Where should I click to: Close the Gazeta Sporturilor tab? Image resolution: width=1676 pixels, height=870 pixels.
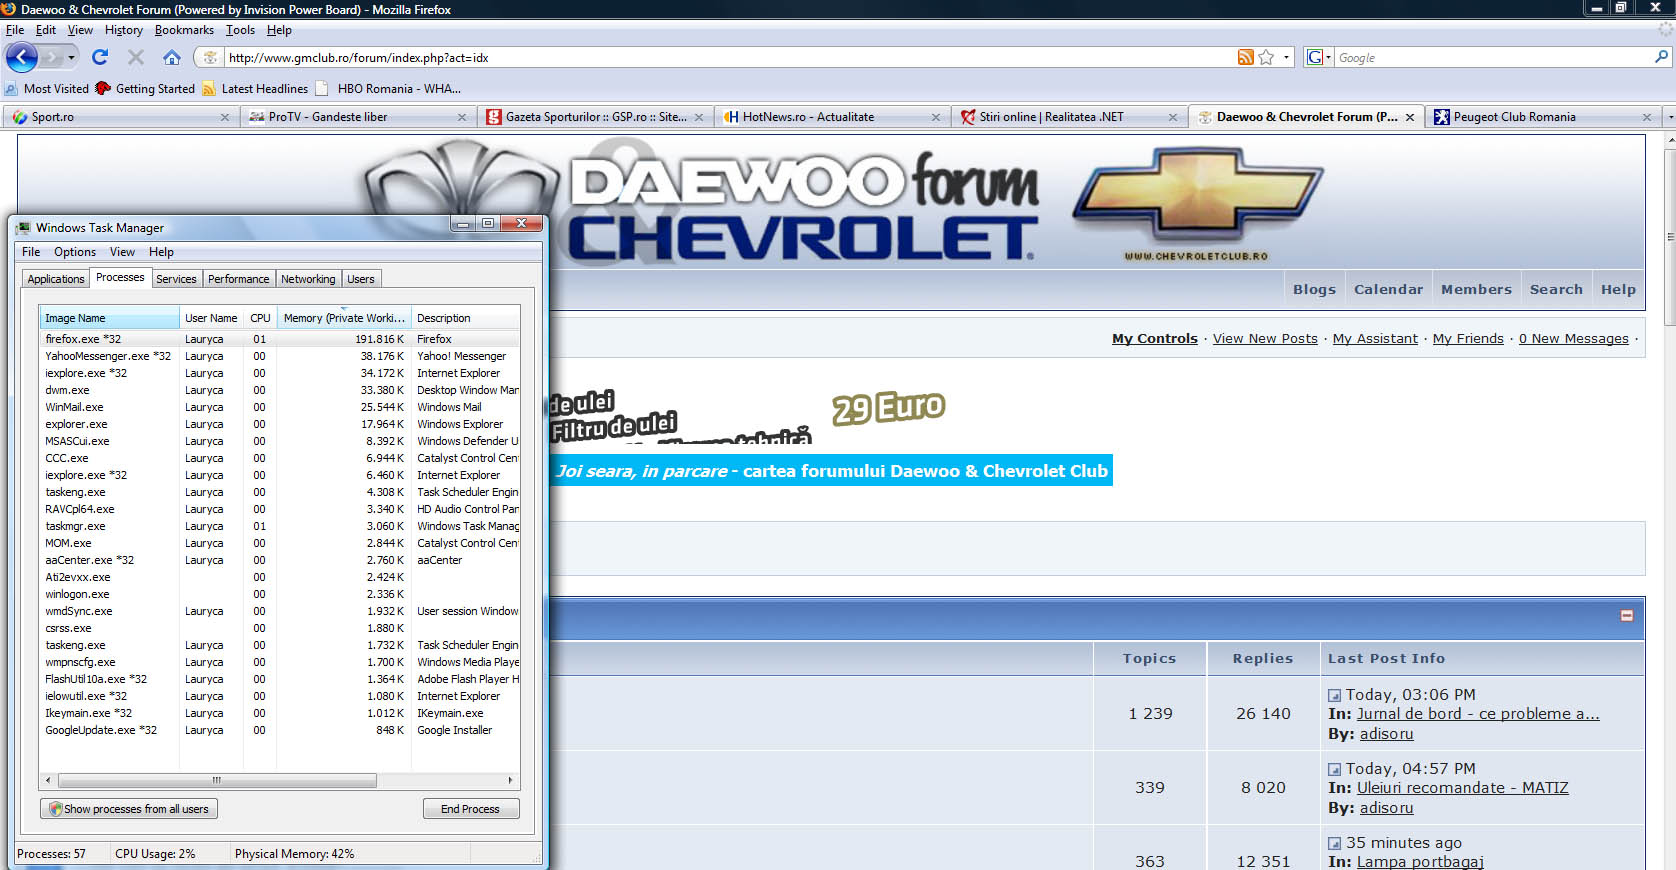click(699, 117)
